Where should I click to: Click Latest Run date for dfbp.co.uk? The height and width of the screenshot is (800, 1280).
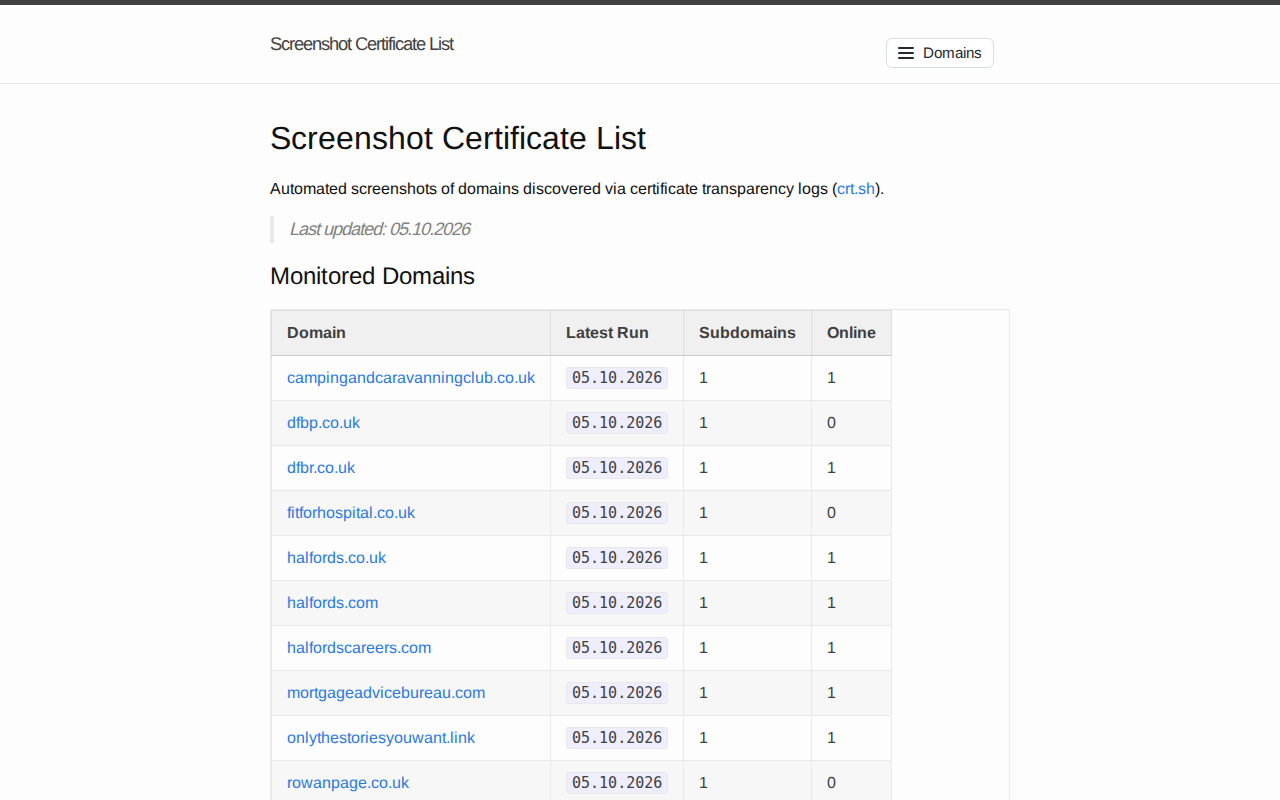pos(617,423)
